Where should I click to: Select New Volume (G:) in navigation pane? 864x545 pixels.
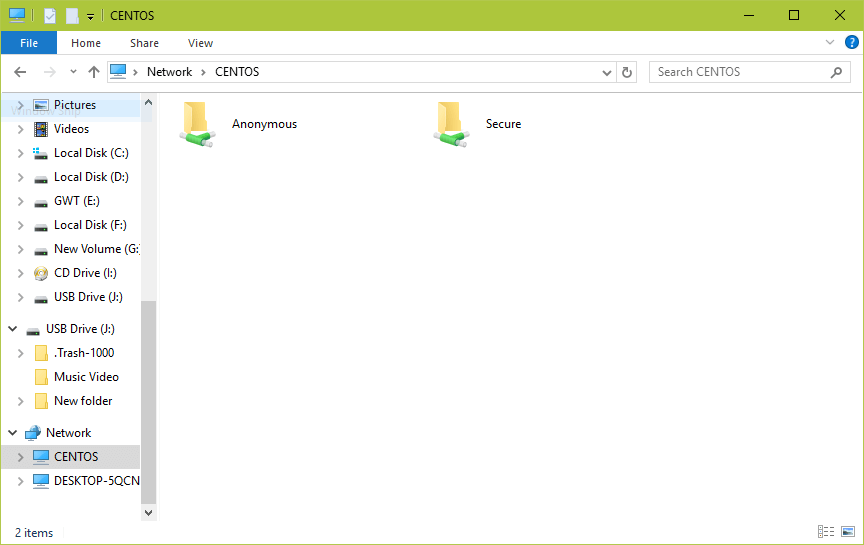pos(96,249)
